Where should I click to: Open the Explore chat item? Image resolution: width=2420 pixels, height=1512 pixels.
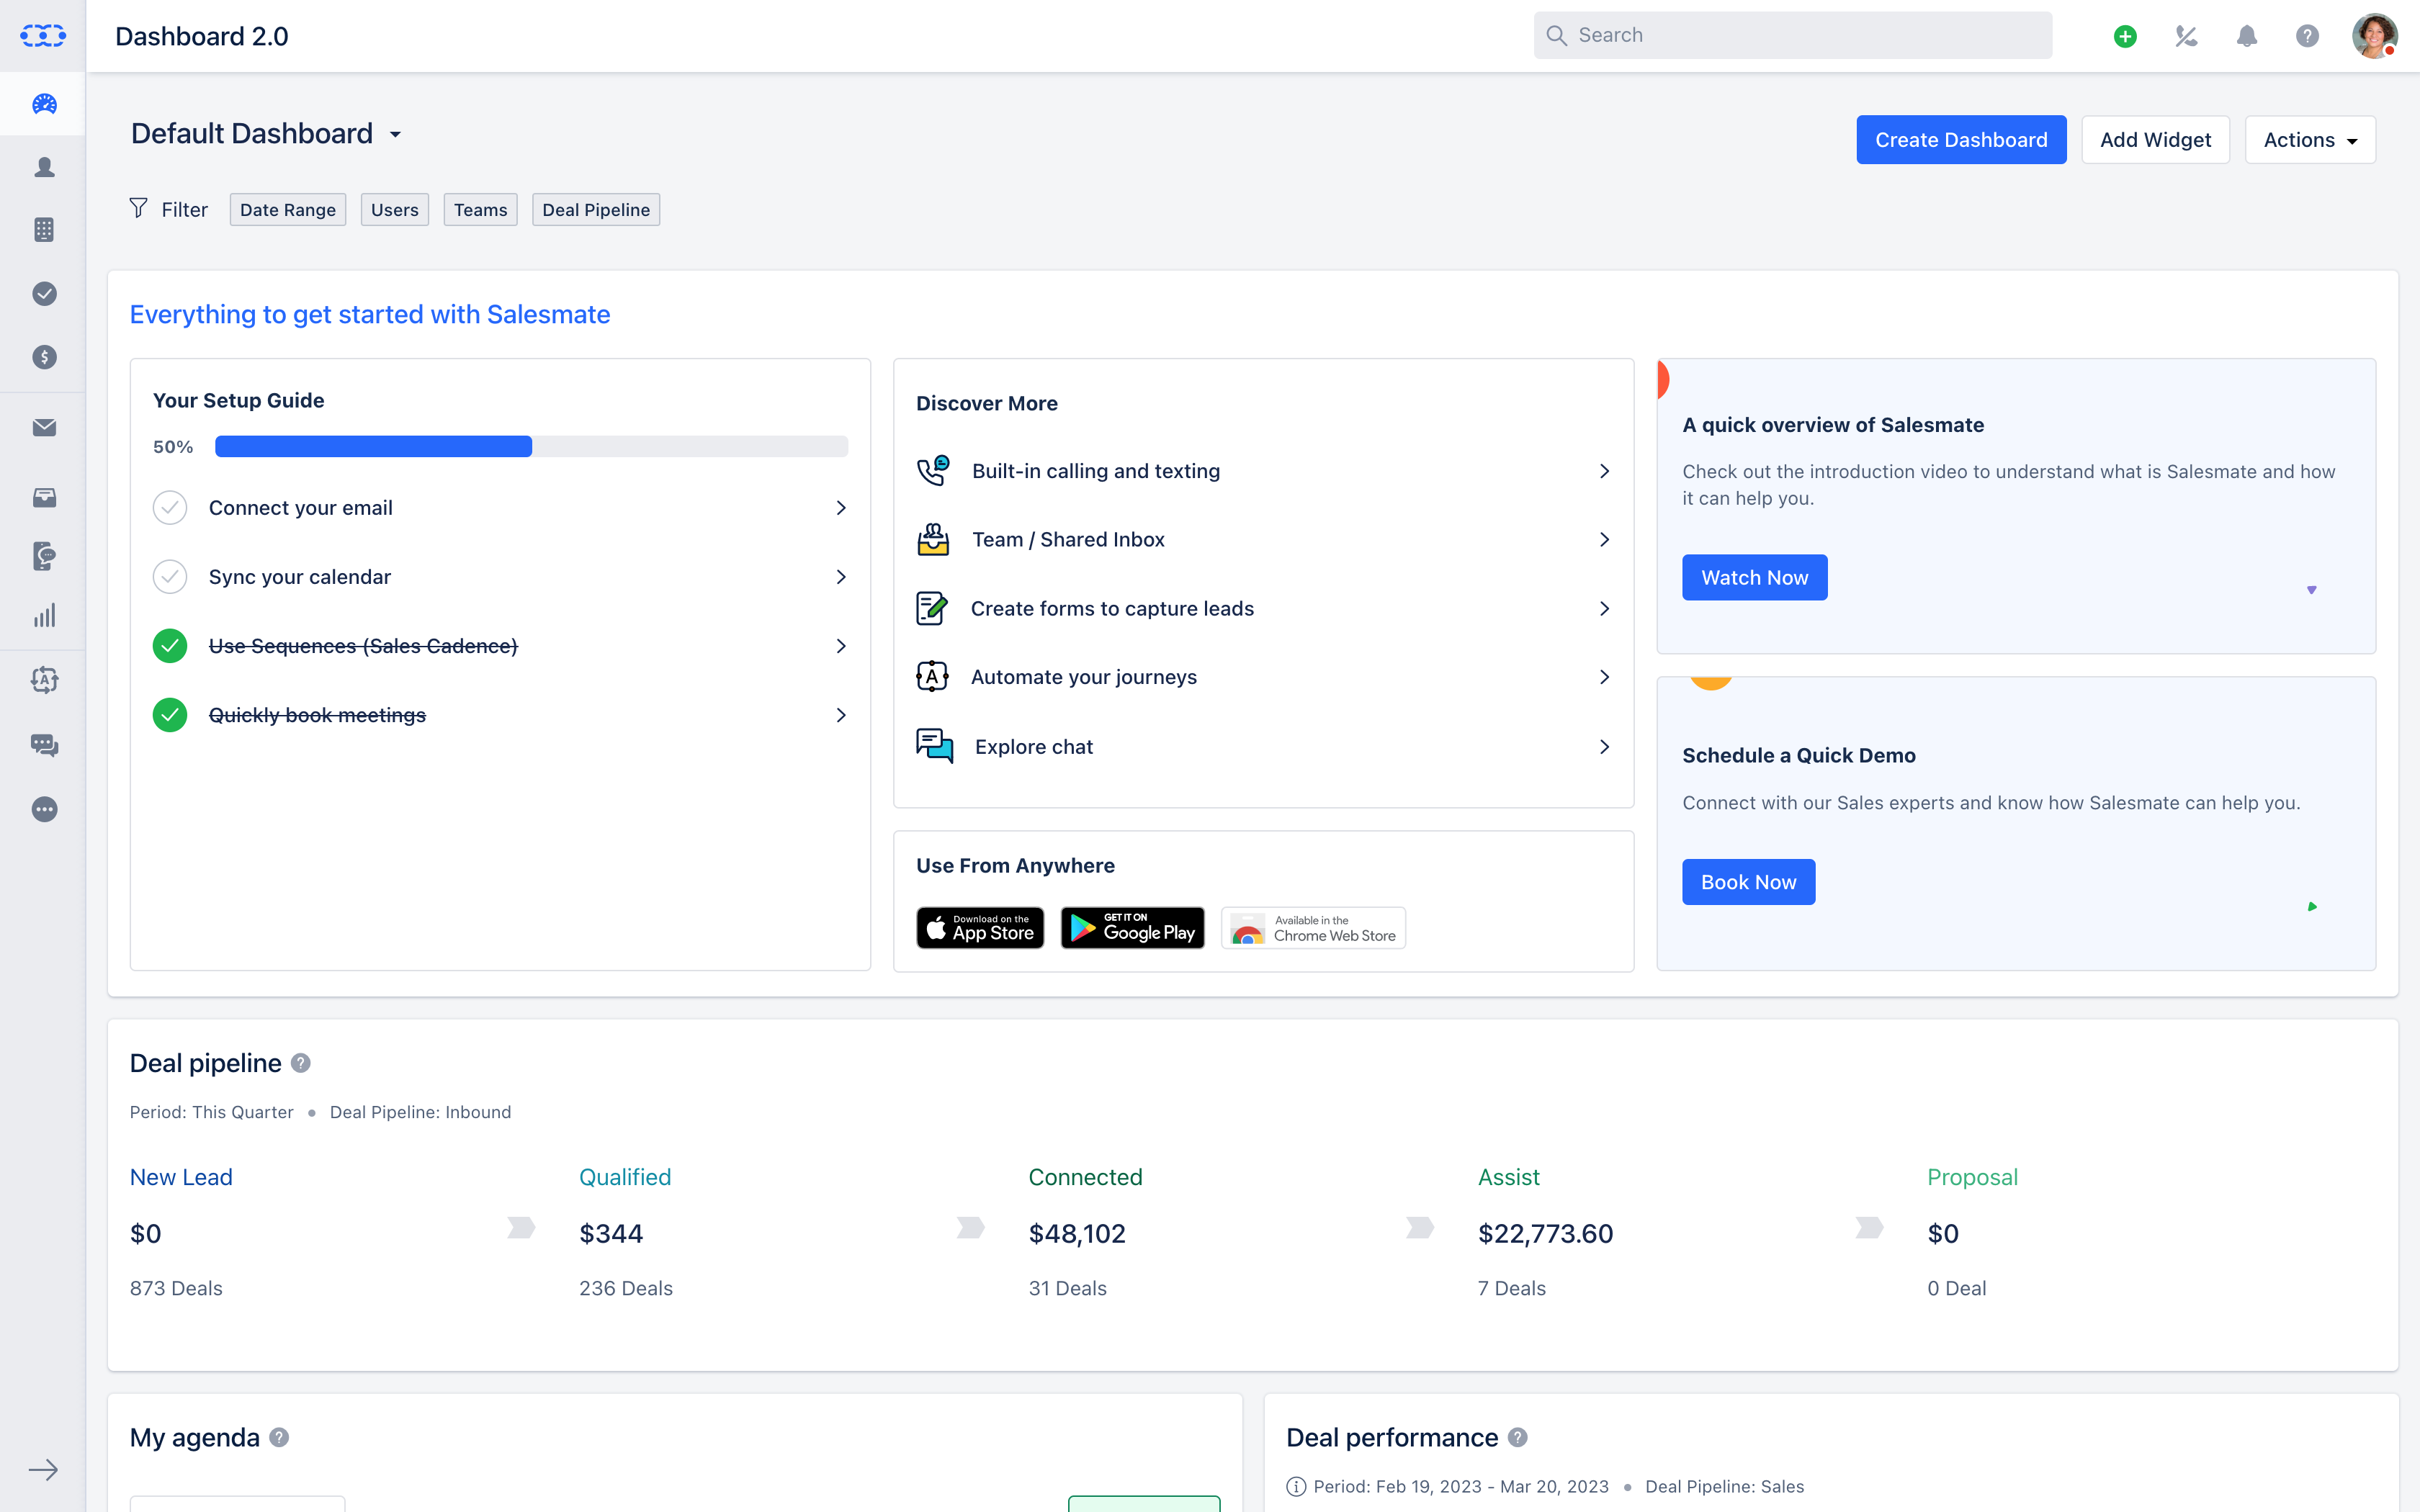click(1264, 746)
